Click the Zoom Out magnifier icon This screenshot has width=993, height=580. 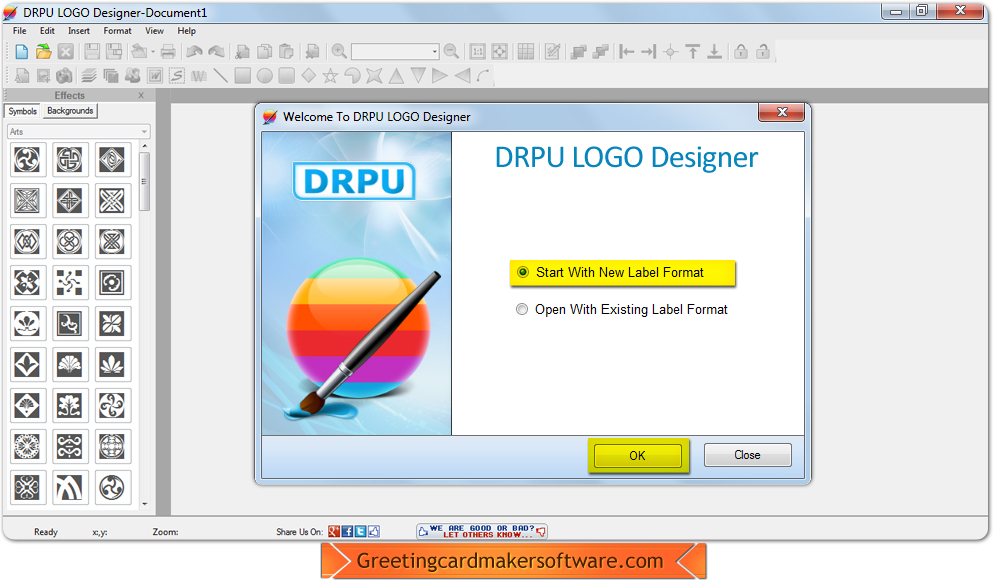pos(452,52)
